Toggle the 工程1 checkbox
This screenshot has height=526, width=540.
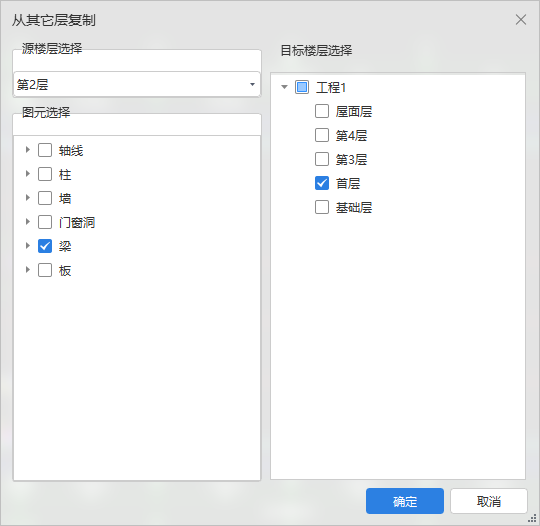(x=302, y=87)
